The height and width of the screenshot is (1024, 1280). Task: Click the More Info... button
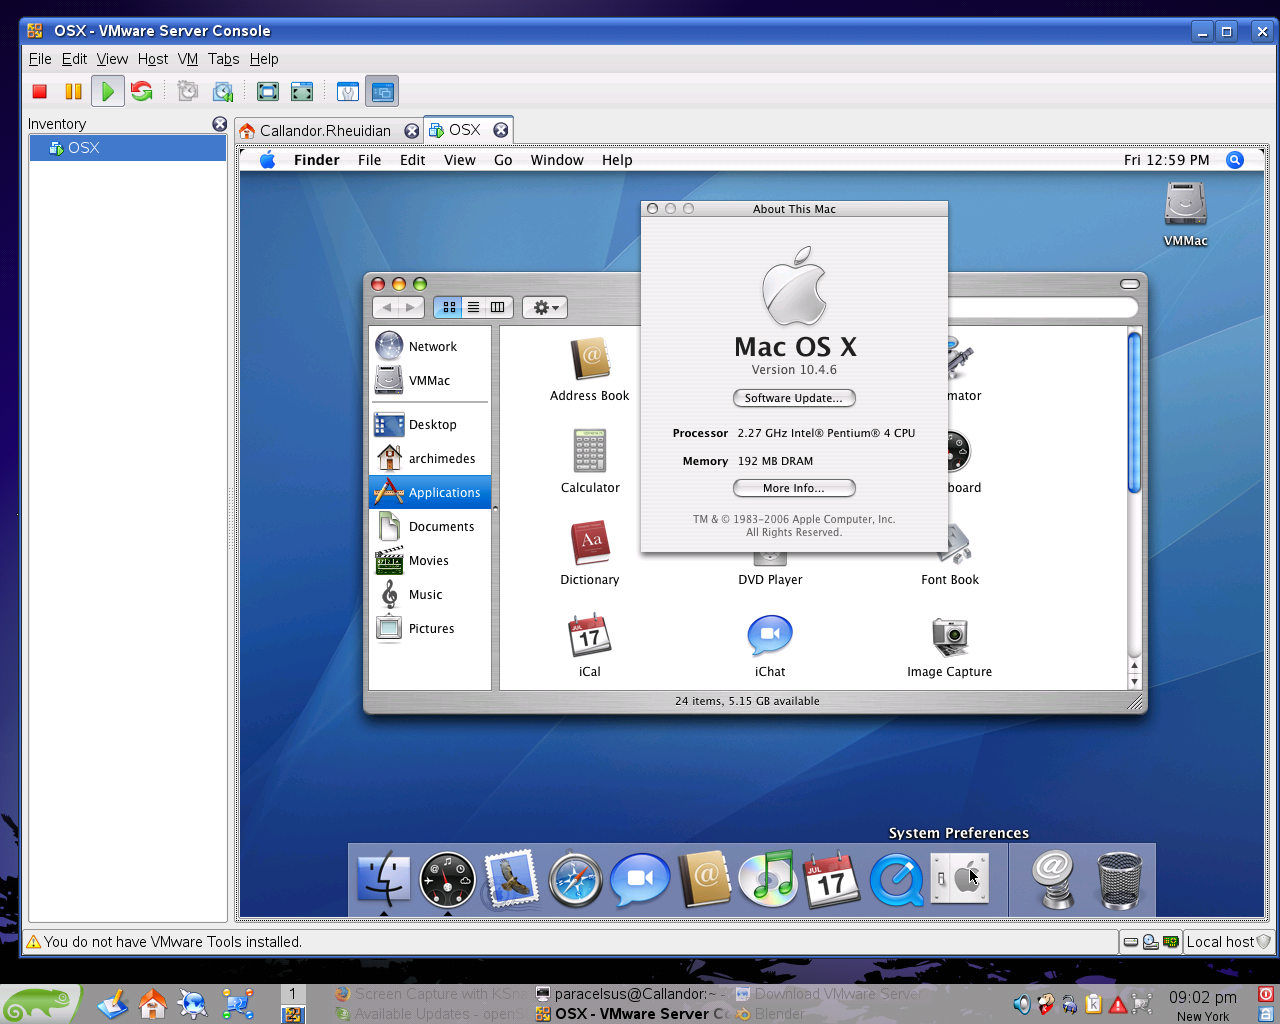(x=794, y=488)
